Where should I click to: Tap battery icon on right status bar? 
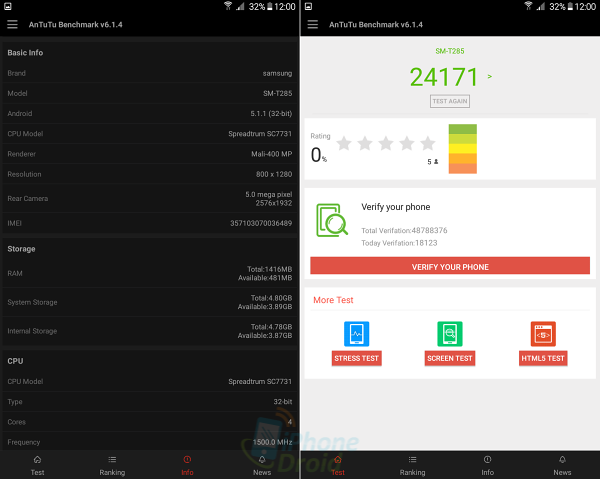pos(570,7)
